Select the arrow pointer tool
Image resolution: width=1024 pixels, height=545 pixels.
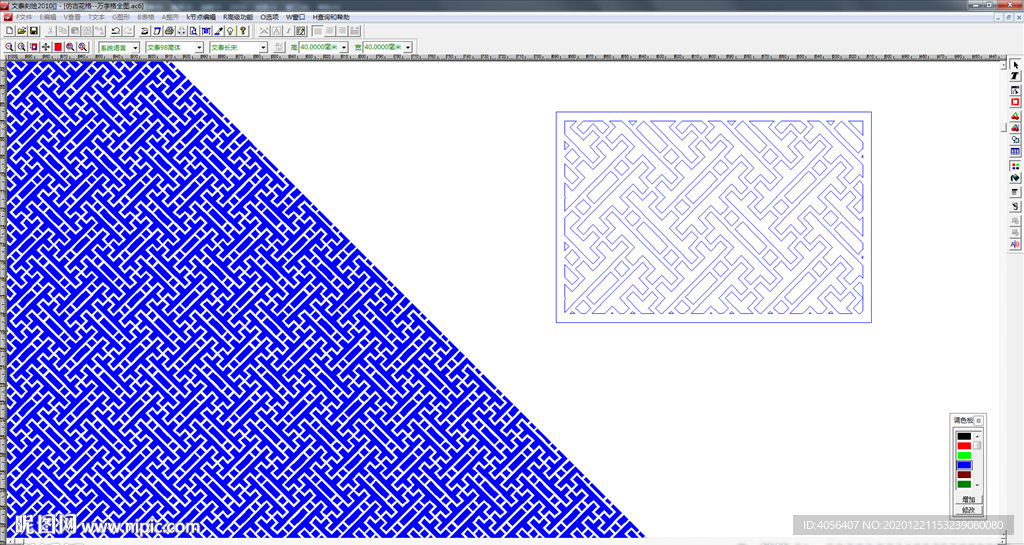(x=1015, y=65)
